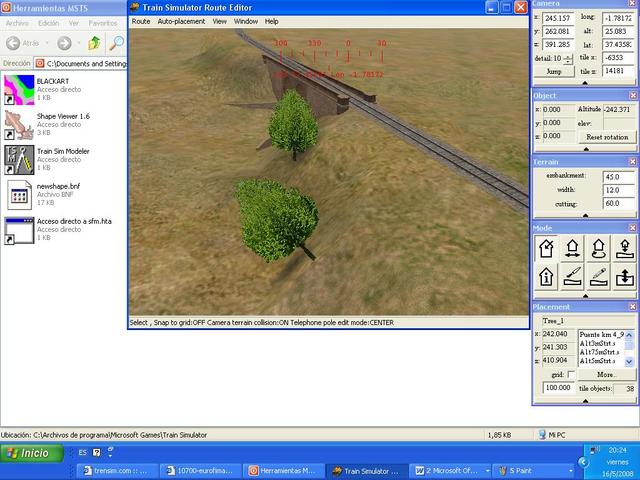640x480 pixels.
Task: Click the explorer Up folder icon
Action: pyautogui.click(x=94, y=43)
